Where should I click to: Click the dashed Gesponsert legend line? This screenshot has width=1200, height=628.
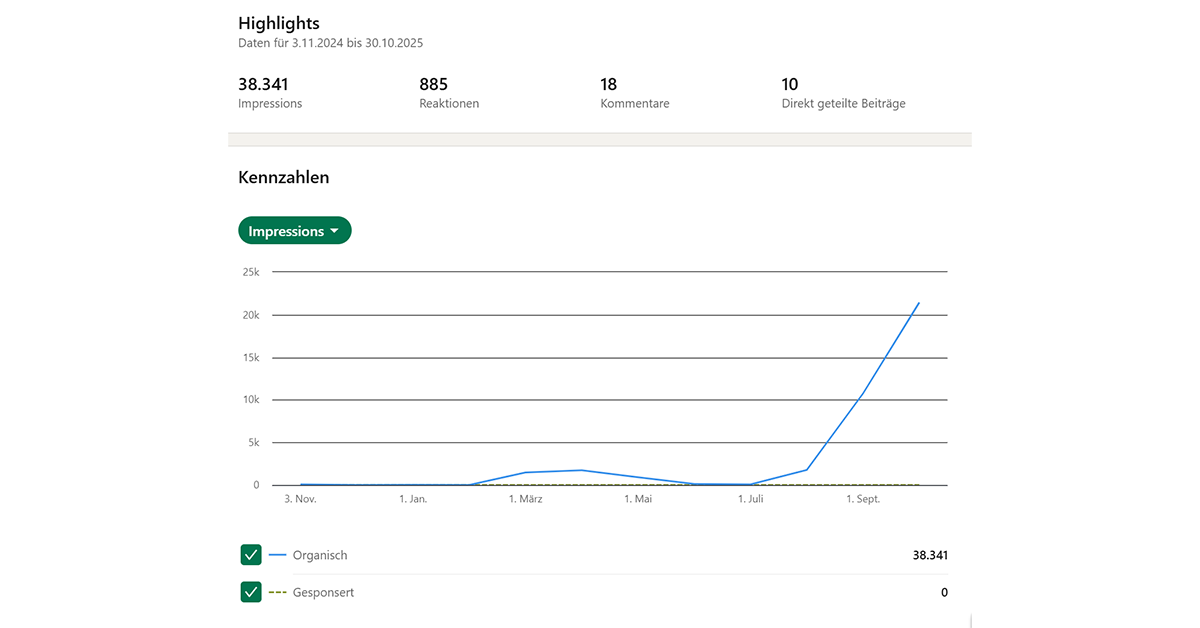pyautogui.click(x=278, y=592)
